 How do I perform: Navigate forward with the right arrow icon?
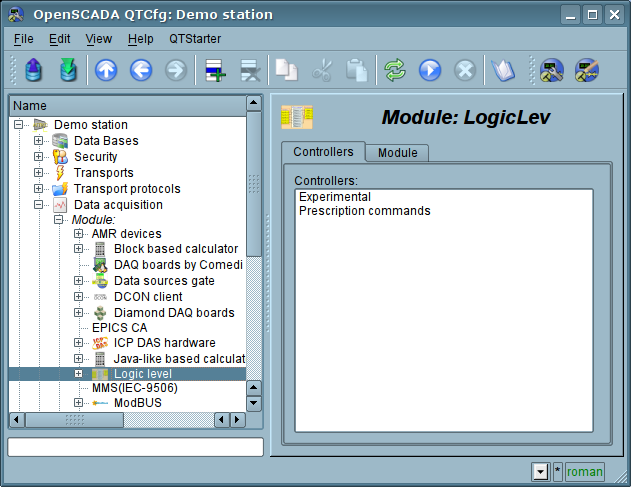[x=176, y=70]
